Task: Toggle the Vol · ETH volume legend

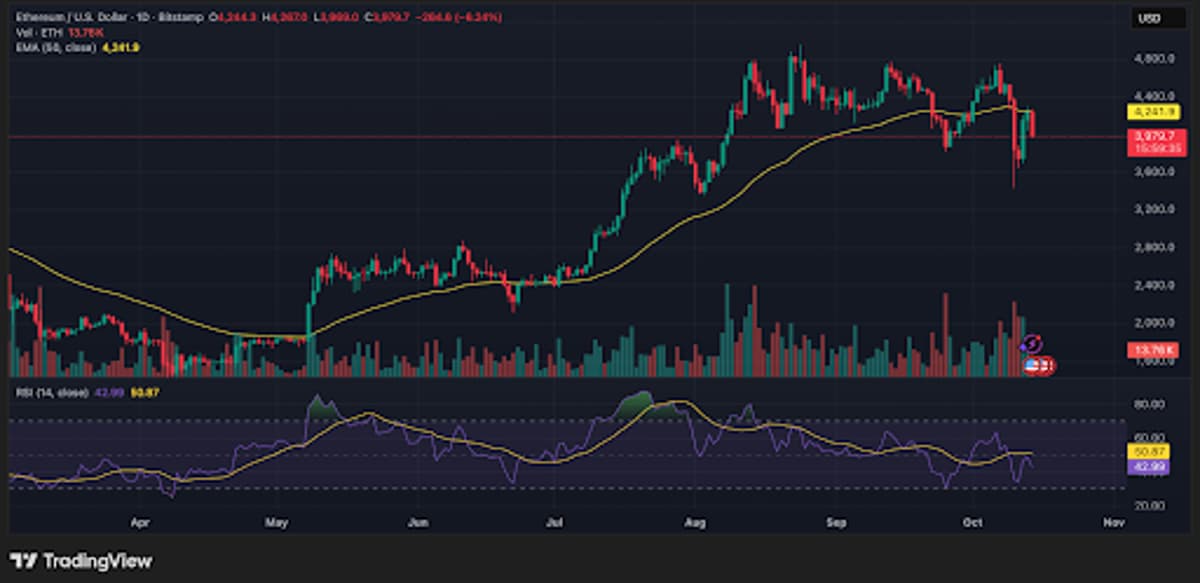Action: point(38,32)
